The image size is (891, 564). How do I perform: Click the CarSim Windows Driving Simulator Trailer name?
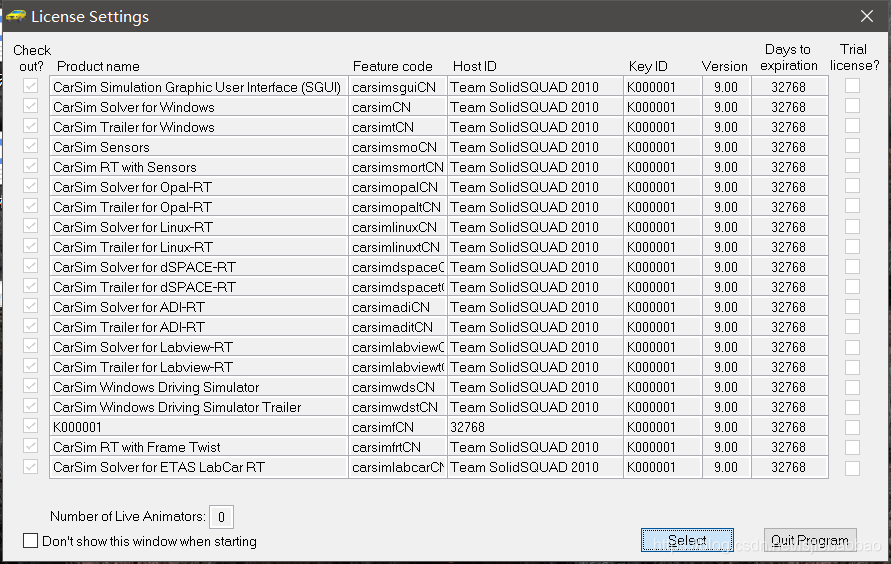tap(199, 407)
